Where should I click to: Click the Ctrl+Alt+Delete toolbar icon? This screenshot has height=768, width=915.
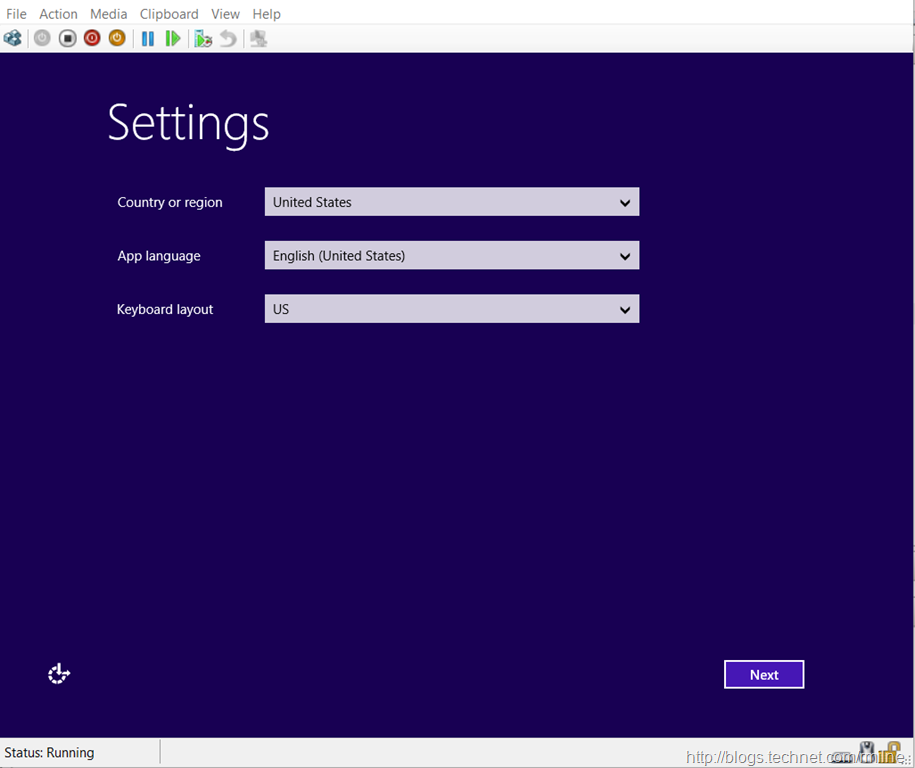[13, 39]
